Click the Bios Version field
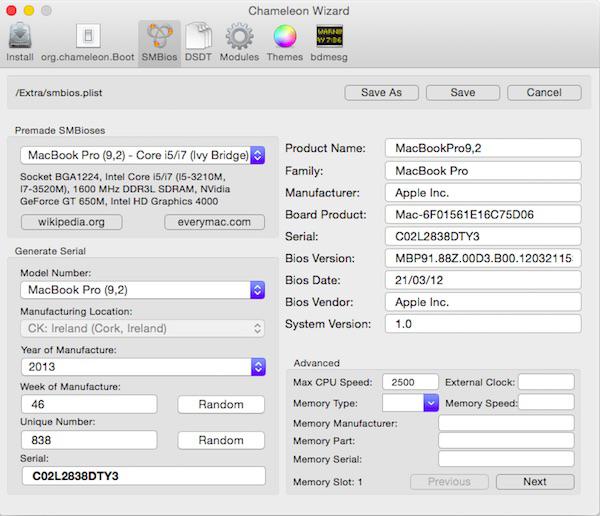Screen dimensions: 600x516 coord(483,258)
